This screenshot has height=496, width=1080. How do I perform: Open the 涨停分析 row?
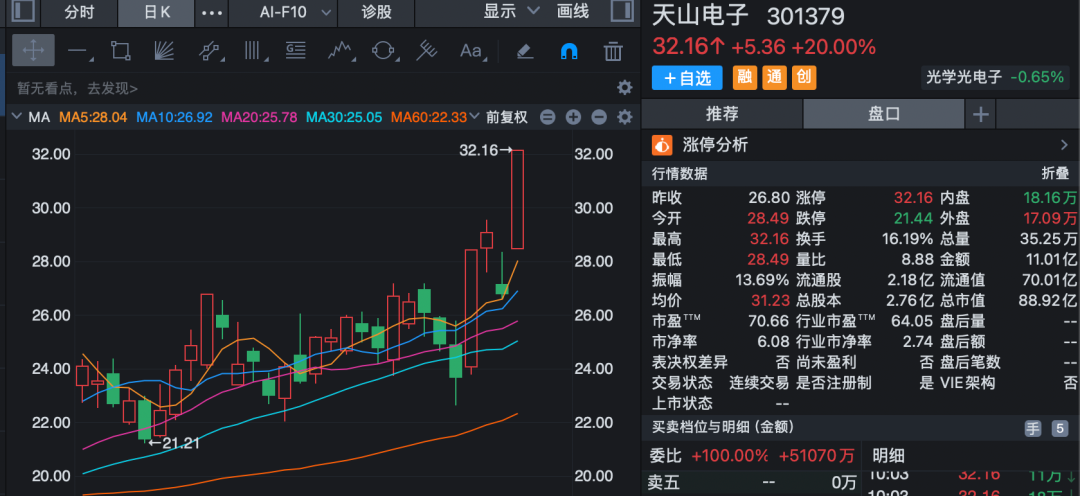pyautogui.click(x=860, y=145)
